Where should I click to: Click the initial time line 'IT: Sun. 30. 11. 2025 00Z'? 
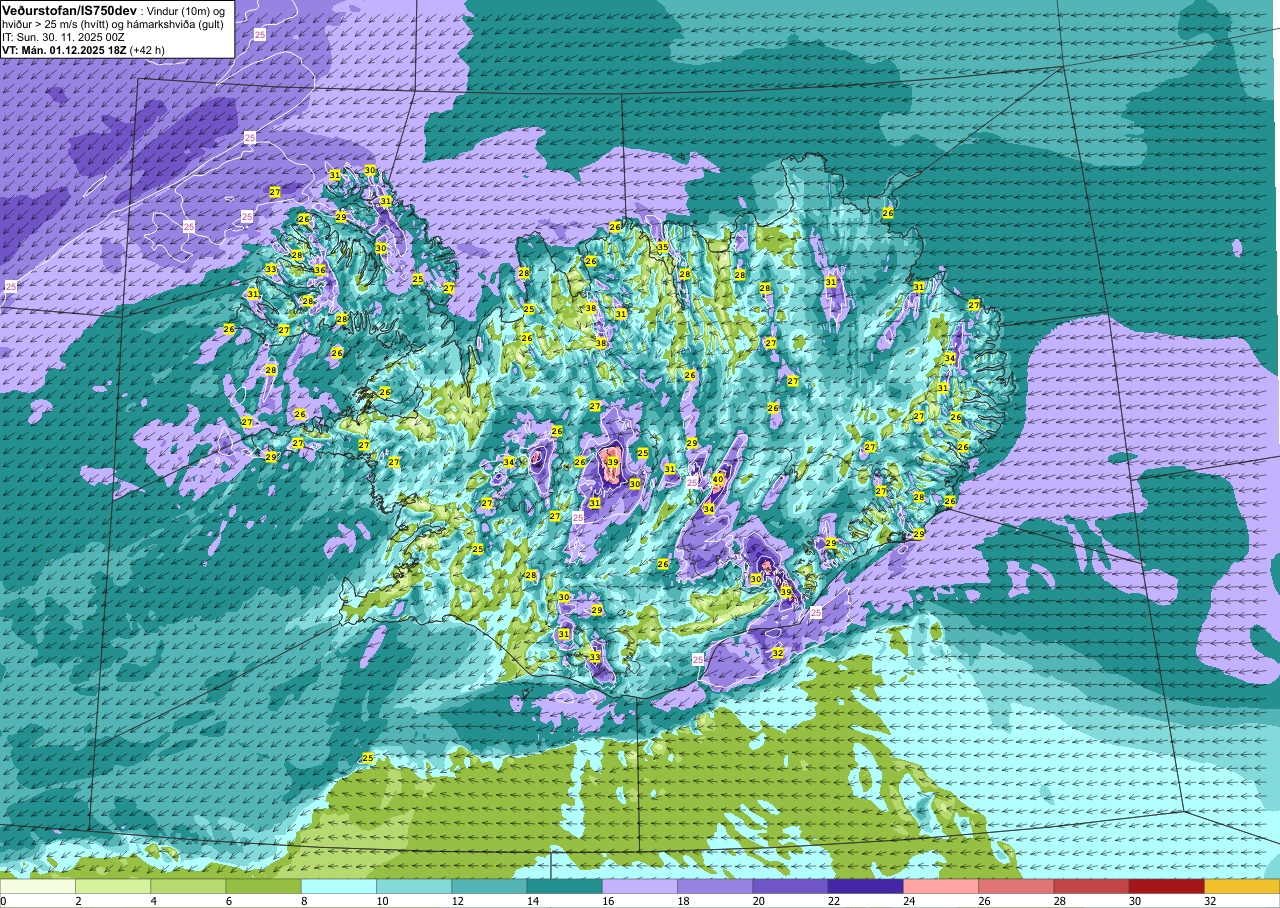pos(63,36)
